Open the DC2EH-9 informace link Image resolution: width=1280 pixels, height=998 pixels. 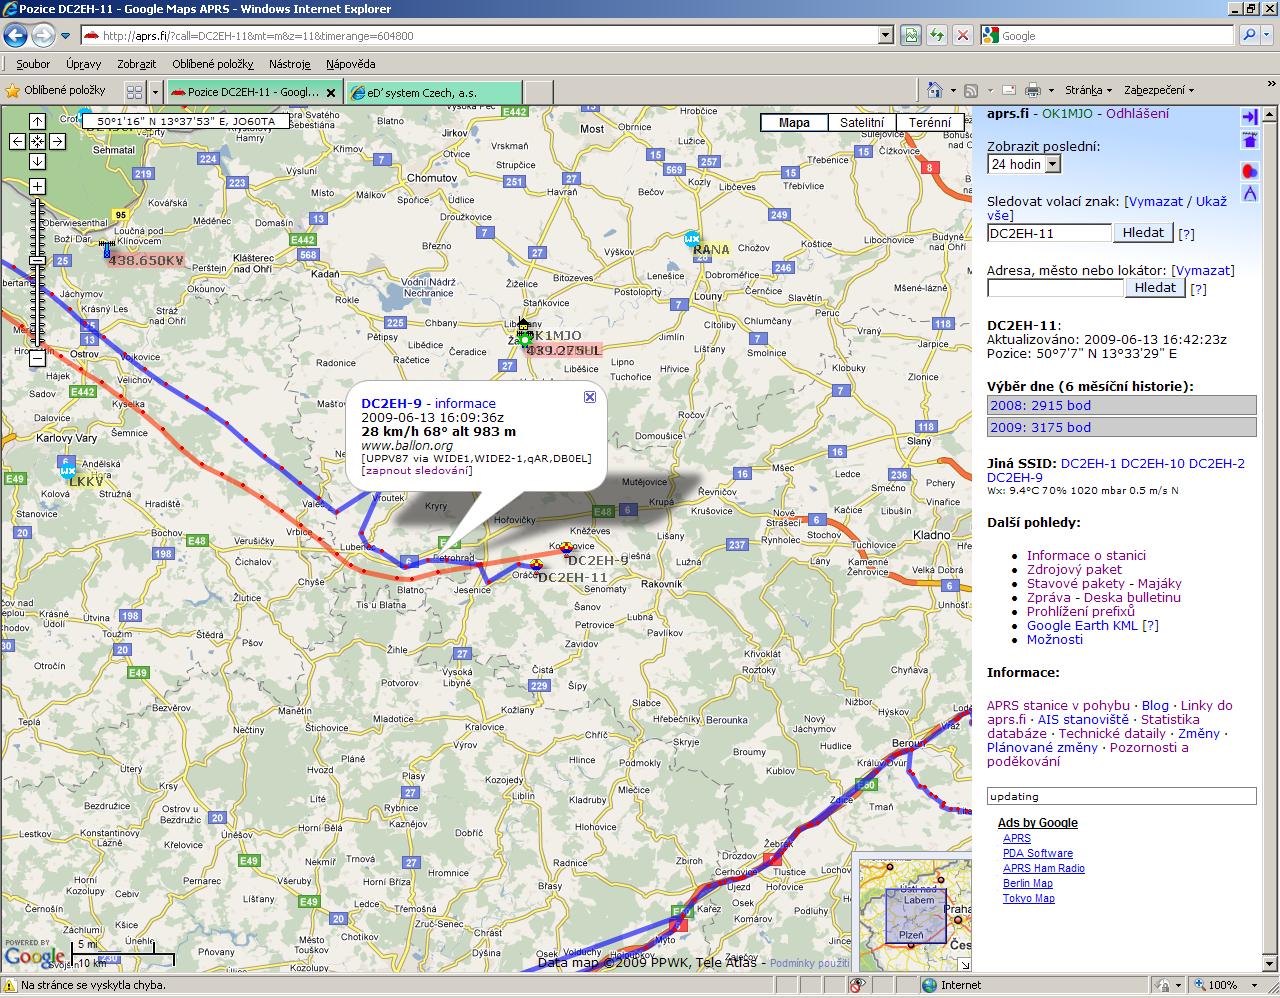pyautogui.click(x=465, y=403)
